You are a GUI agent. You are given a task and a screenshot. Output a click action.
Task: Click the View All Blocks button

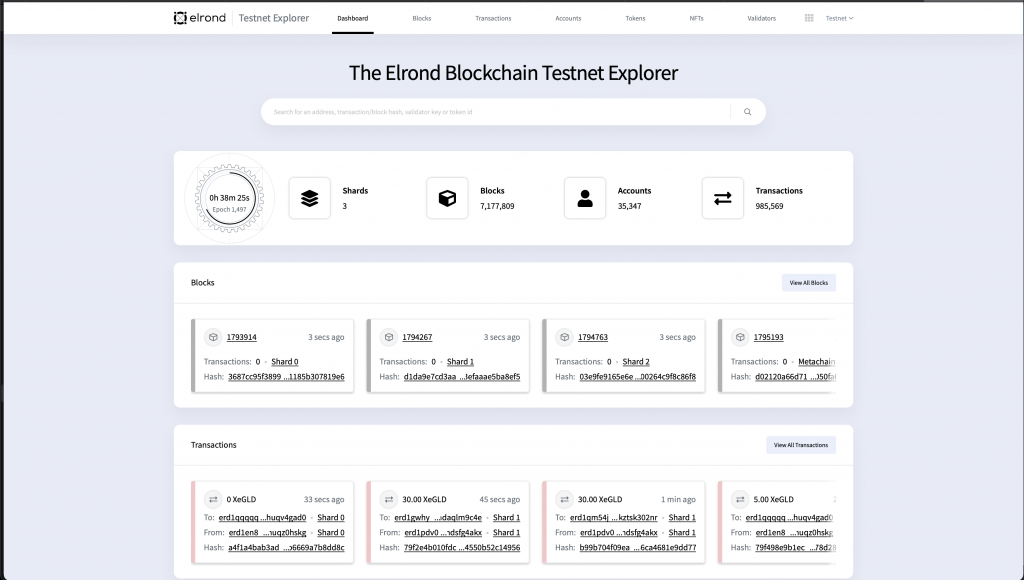coord(808,283)
